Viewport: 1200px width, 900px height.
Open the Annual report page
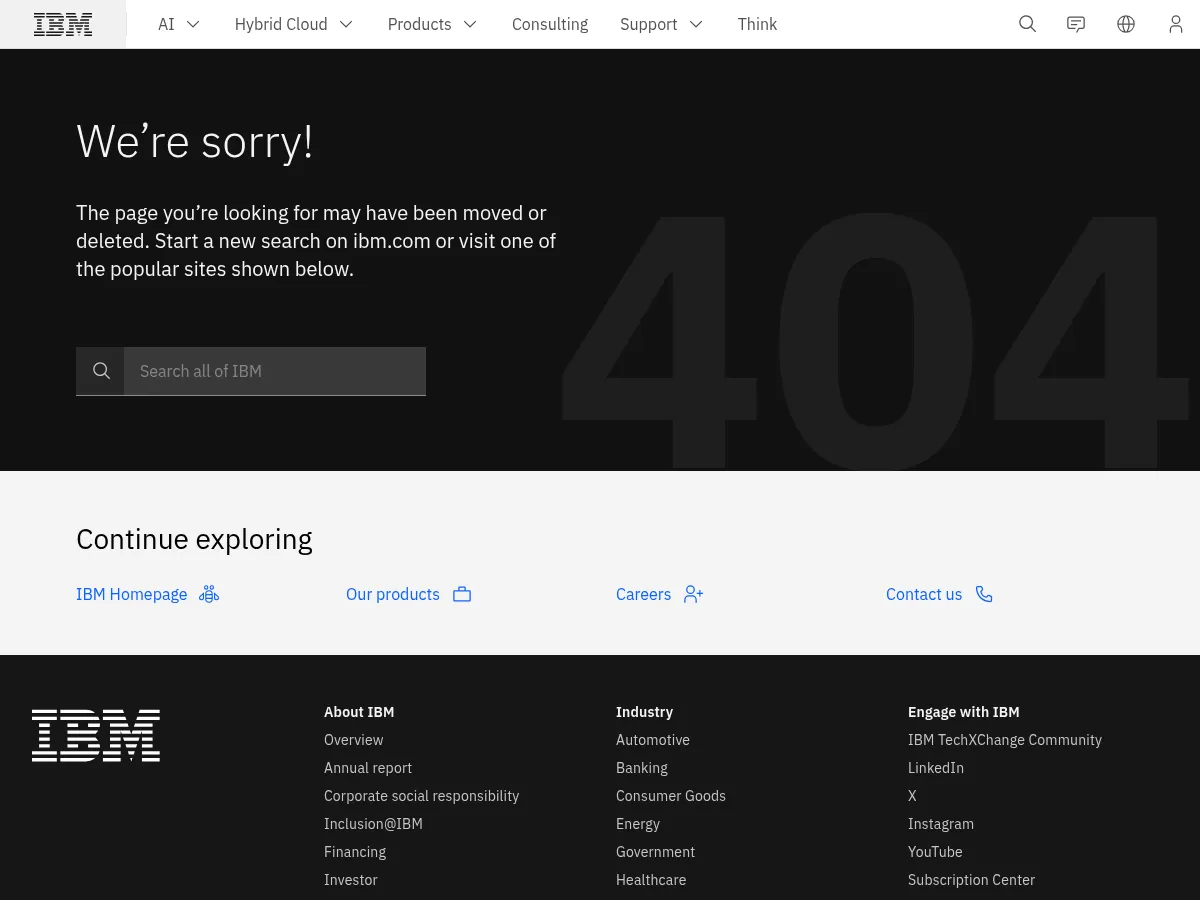pos(367,768)
